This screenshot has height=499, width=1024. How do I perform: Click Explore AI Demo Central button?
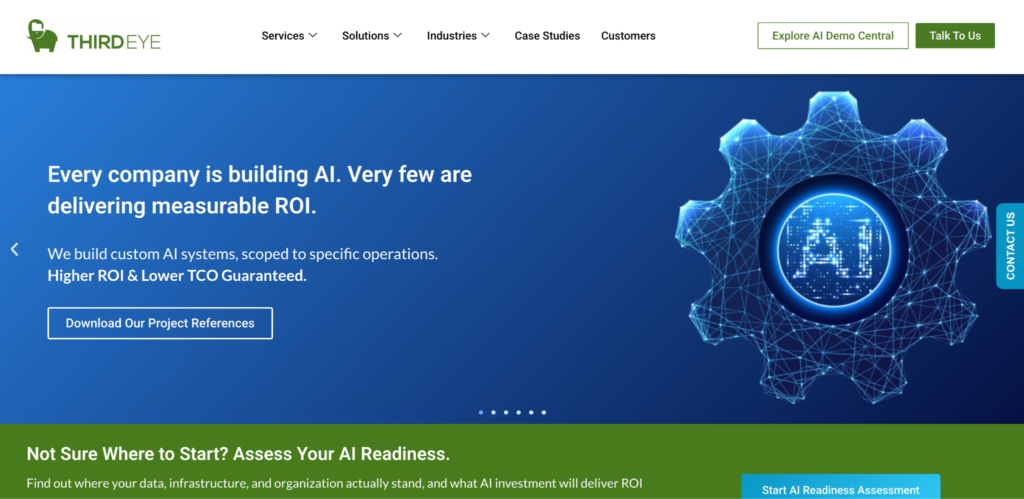pyautogui.click(x=833, y=36)
